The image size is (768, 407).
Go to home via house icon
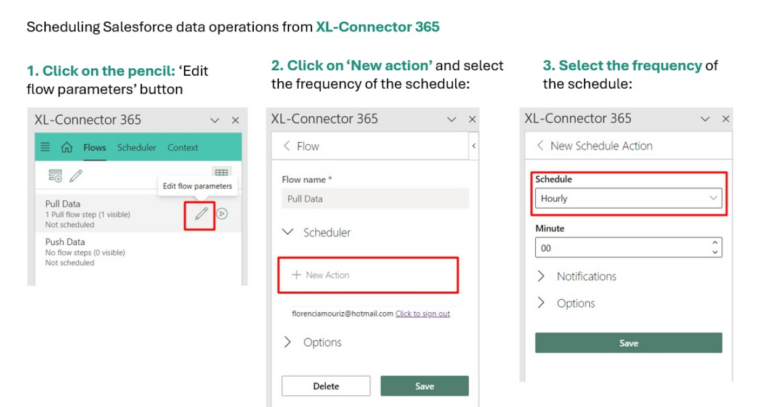coord(66,148)
